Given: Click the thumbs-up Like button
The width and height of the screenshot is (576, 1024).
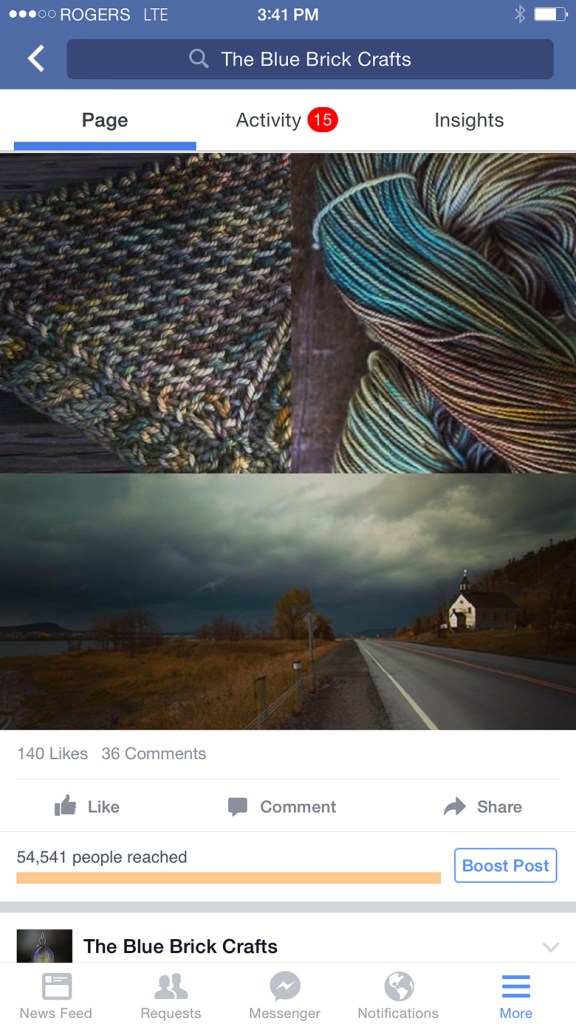Looking at the screenshot, I should tap(87, 807).
